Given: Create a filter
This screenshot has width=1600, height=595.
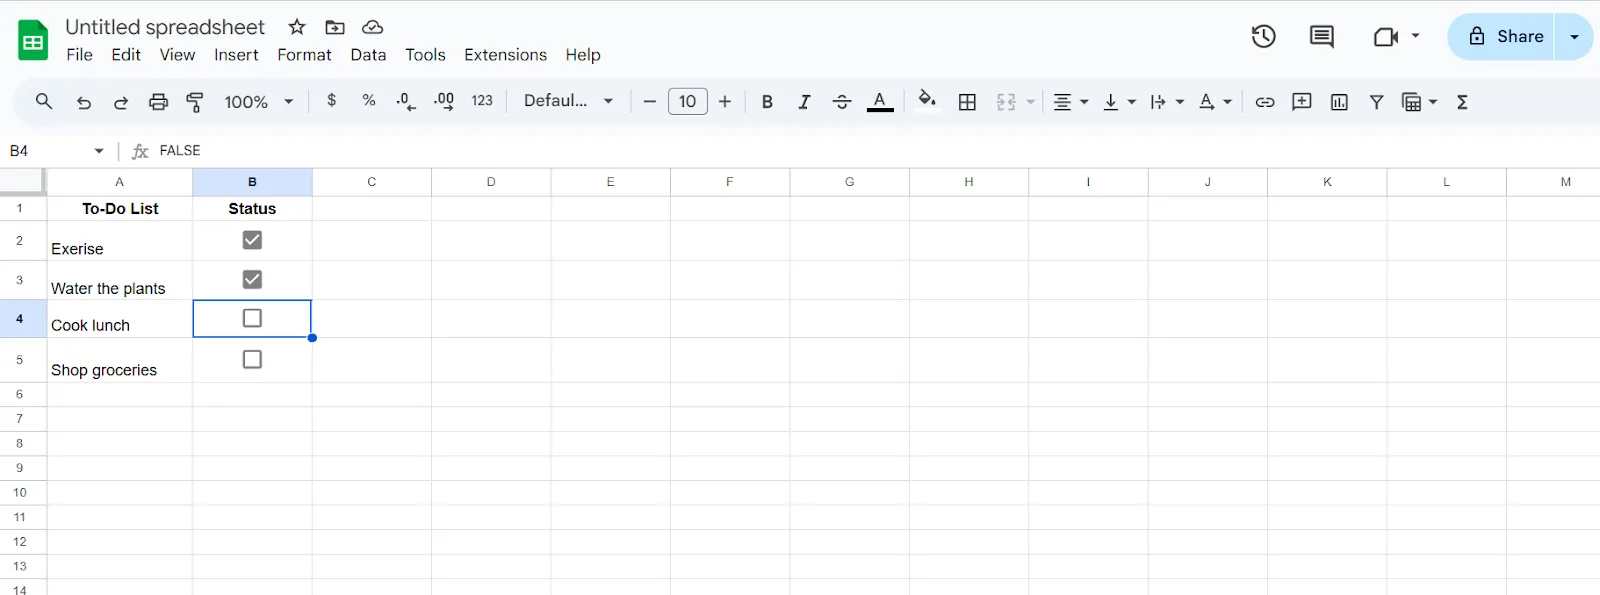Looking at the screenshot, I should pyautogui.click(x=1377, y=102).
